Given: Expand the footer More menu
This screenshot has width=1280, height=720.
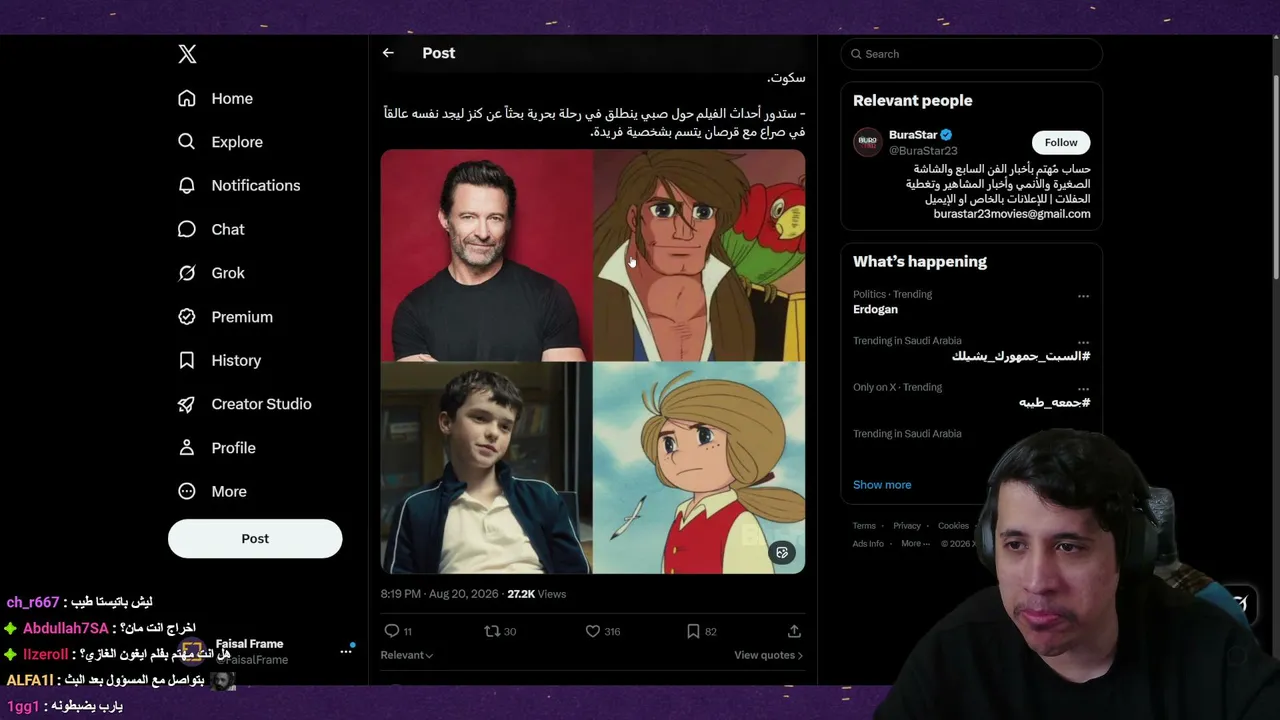Looking at the screenshot, I should (x=915, y=544).
